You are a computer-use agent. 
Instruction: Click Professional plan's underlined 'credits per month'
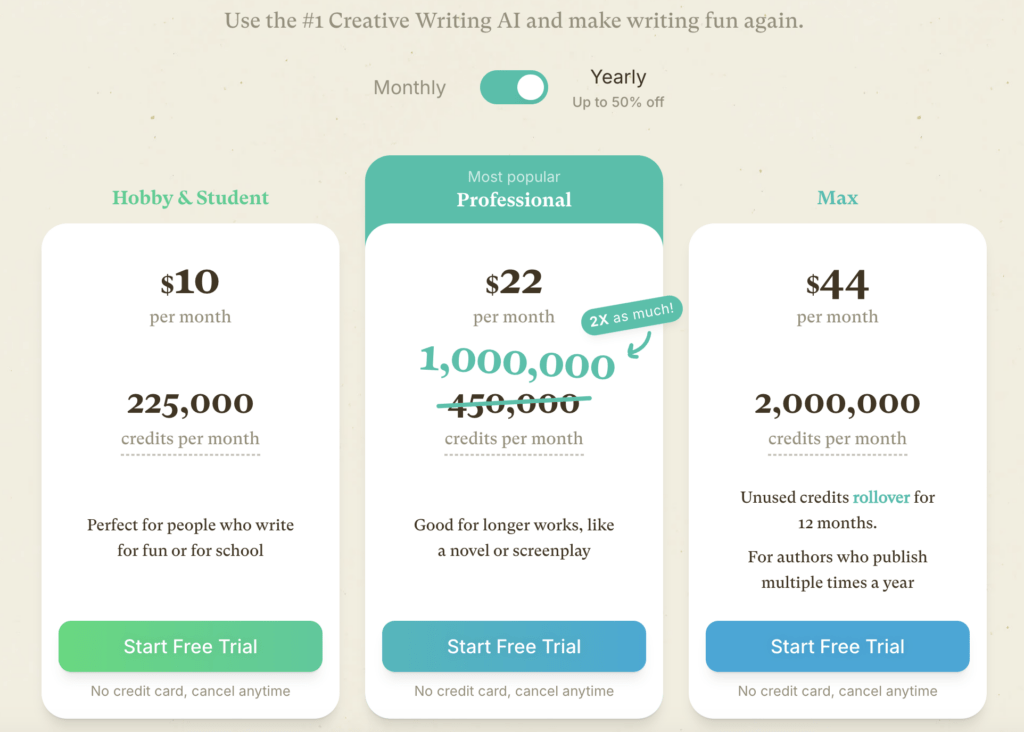pyautogui.click(x=514, y=439)
